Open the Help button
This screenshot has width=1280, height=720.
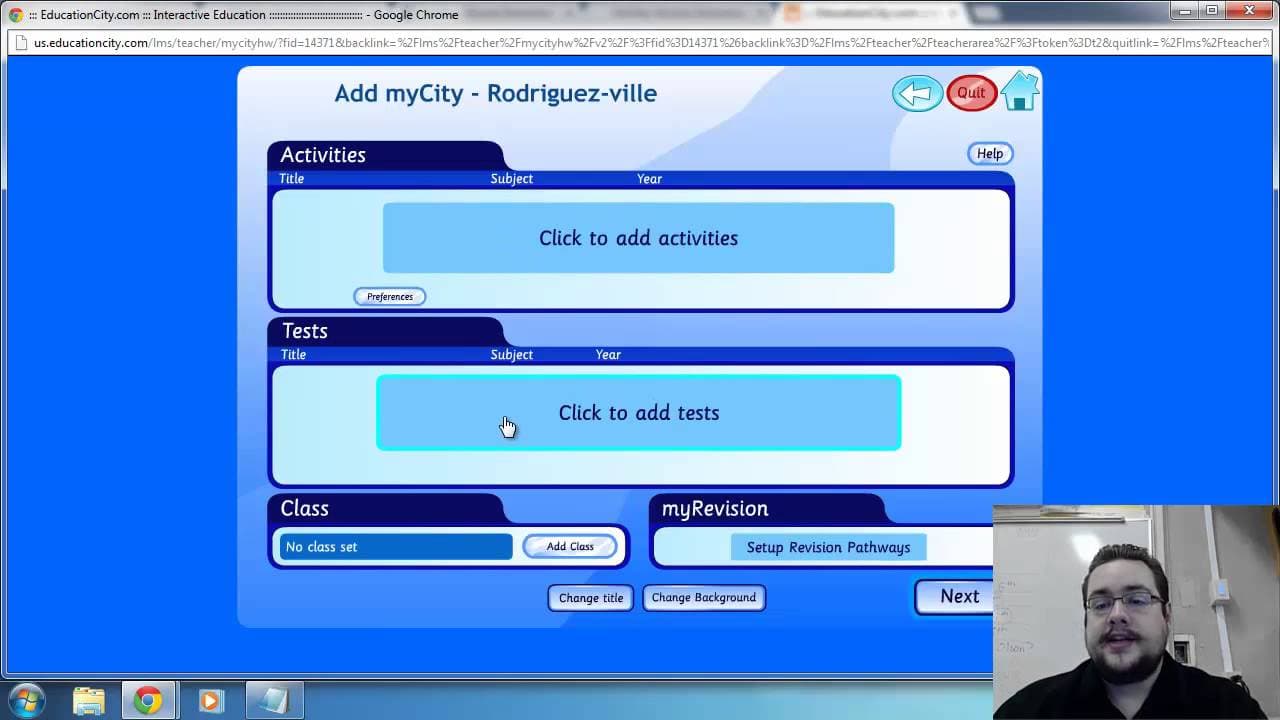tap(990, 153)
